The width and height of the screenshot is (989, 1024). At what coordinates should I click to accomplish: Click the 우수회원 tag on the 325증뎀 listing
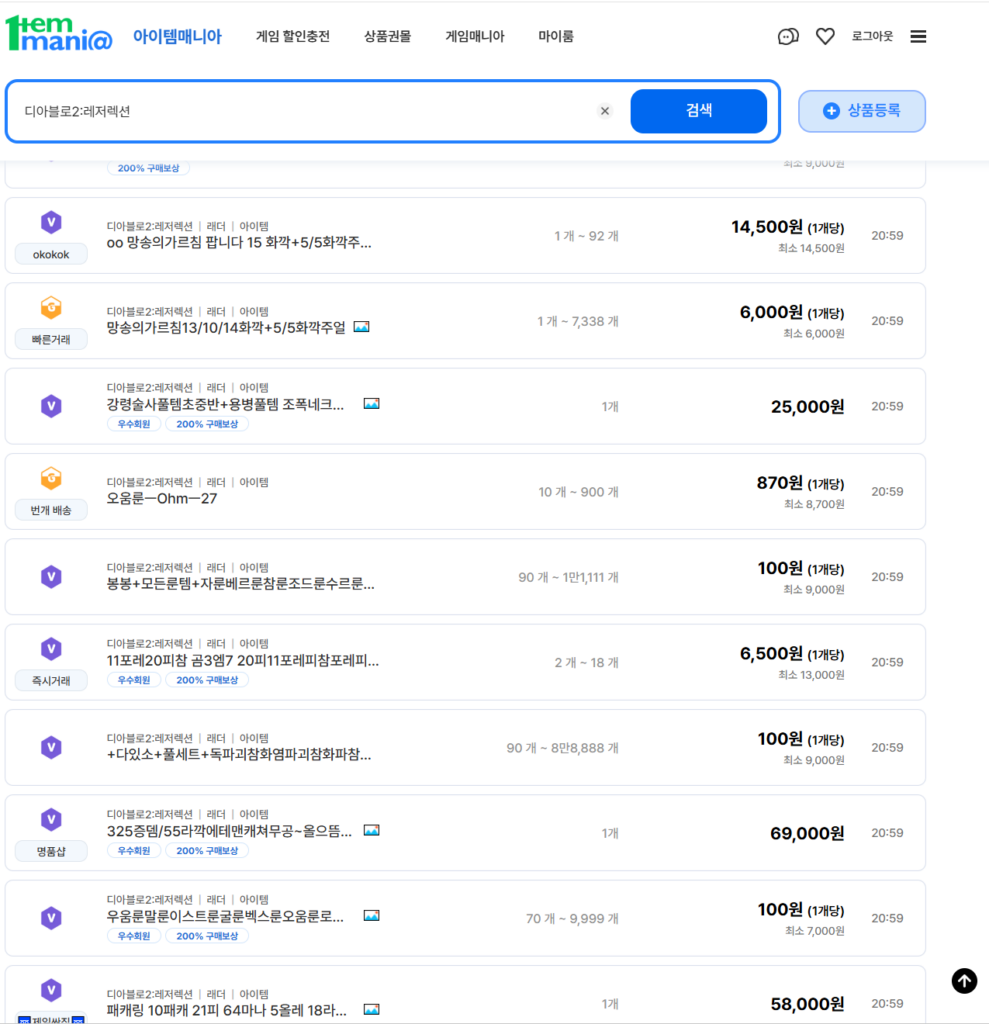134,850
